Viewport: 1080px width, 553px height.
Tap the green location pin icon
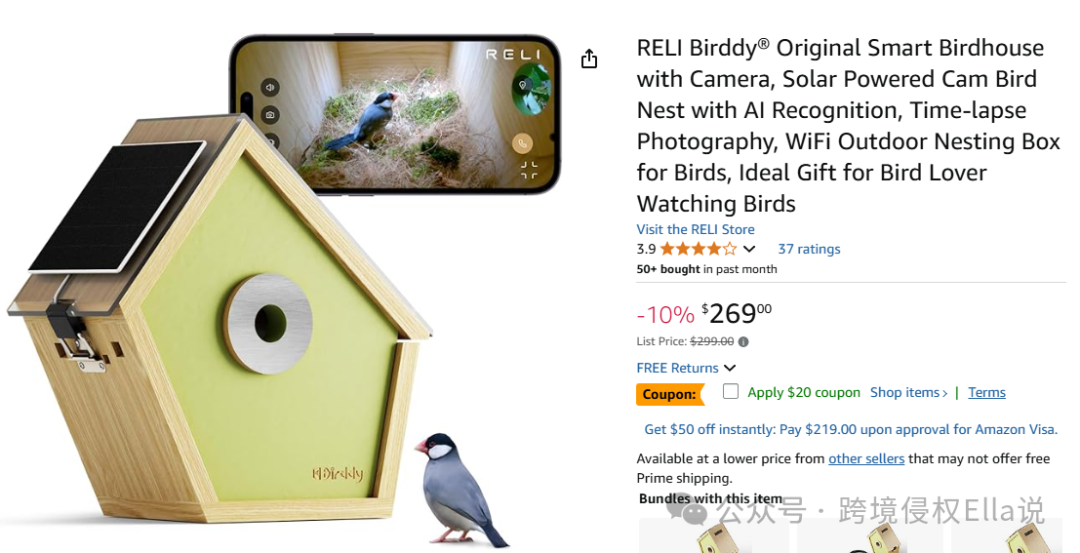tap(523, 85)
